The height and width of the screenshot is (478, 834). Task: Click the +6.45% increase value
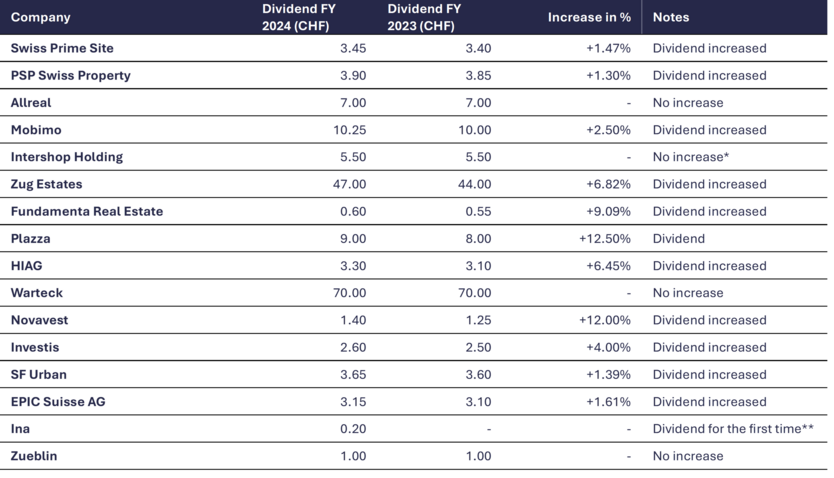pyautogui.click(x=608, y=265)
